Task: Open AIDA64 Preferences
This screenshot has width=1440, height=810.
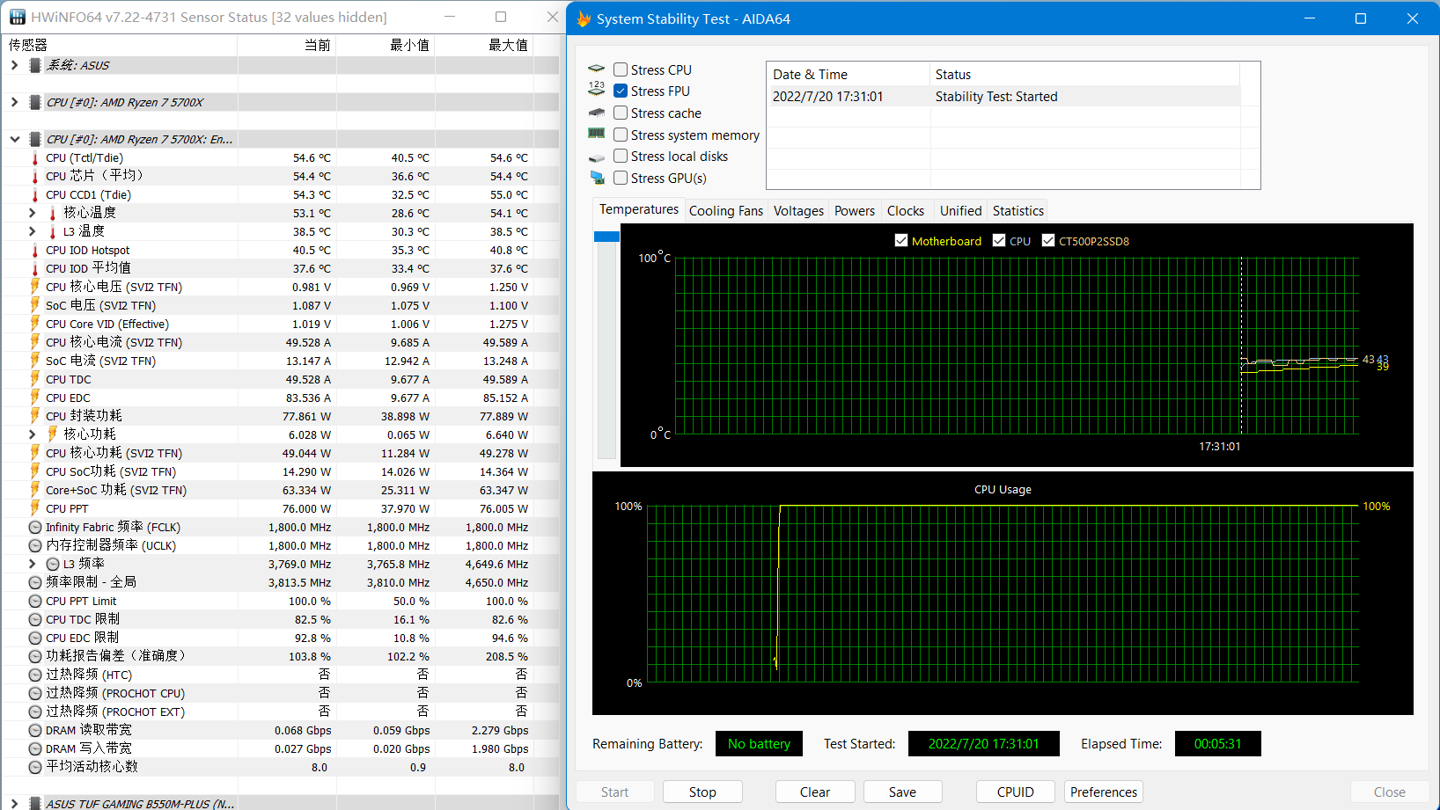Action: point(1103,791)
